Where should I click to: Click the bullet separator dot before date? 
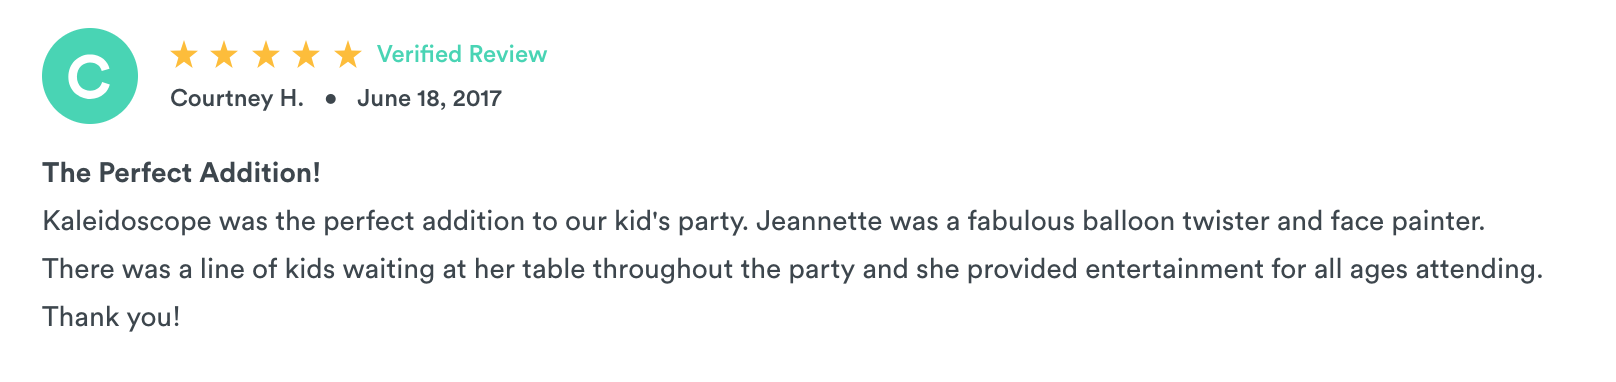[x=330, y=99]
